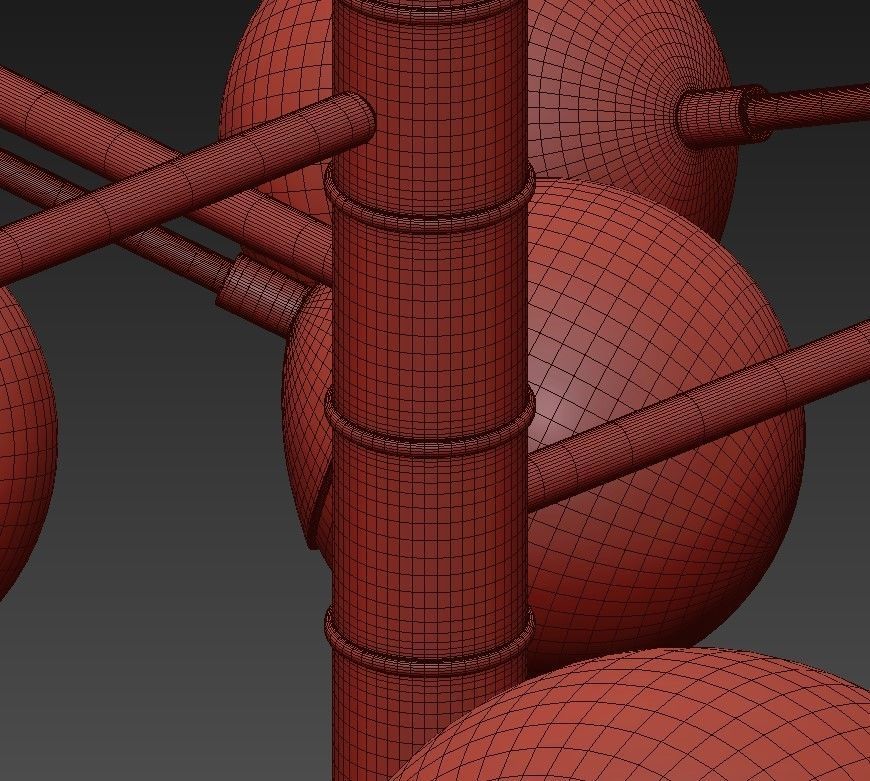Pick the cylindrical sleeve connector left of the column

[x=264, y=294]
